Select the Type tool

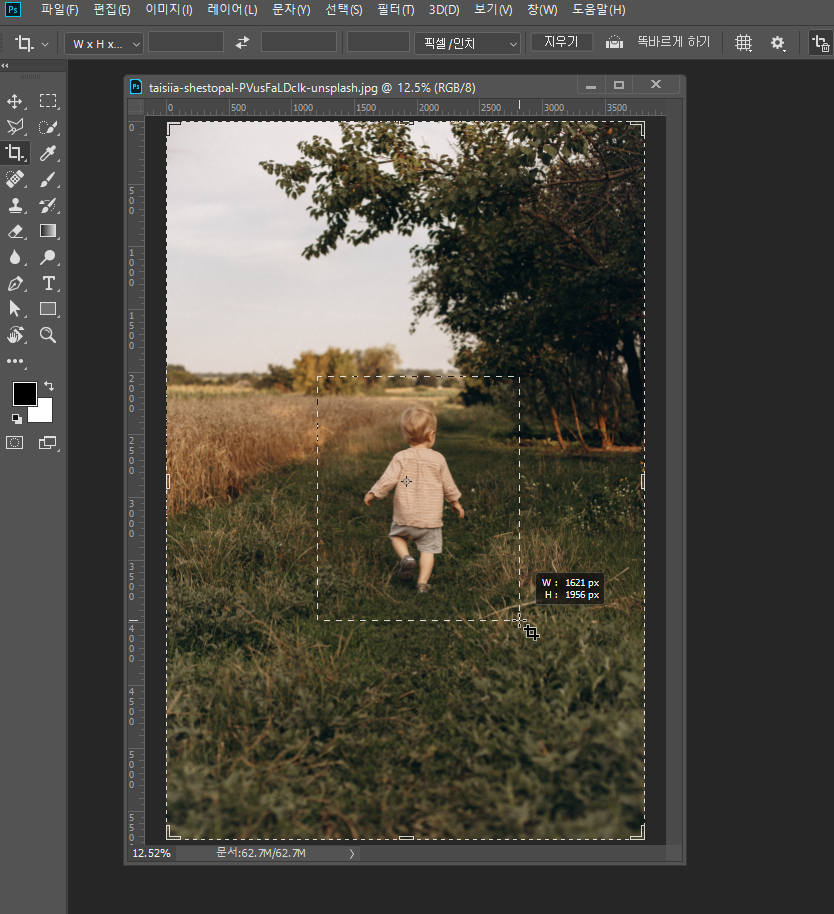tap(48, 283)
